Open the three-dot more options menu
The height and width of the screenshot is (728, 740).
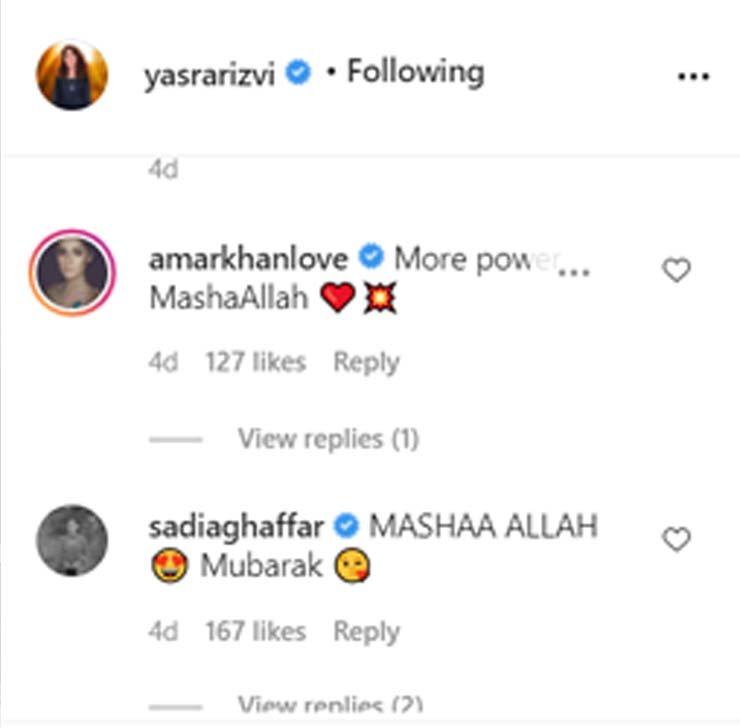693,76
